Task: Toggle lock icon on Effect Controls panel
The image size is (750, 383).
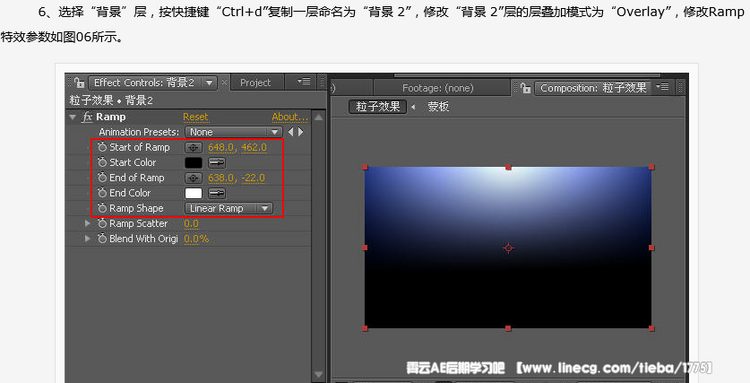Action: tap(79, 82)
